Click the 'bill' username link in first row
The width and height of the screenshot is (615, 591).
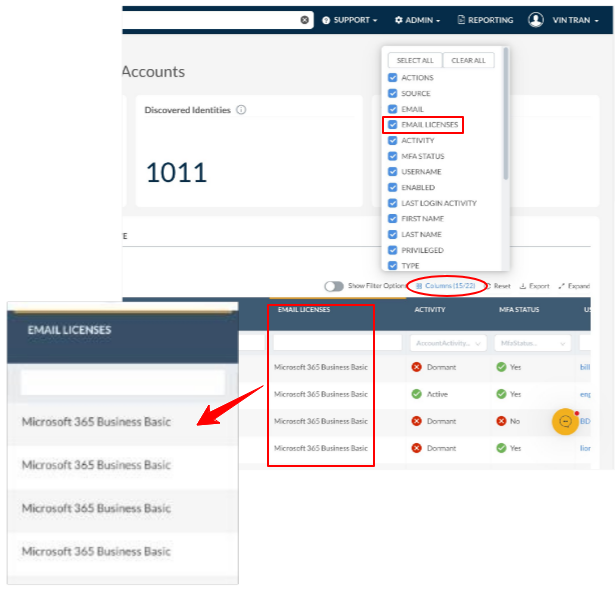pos(585,367)
